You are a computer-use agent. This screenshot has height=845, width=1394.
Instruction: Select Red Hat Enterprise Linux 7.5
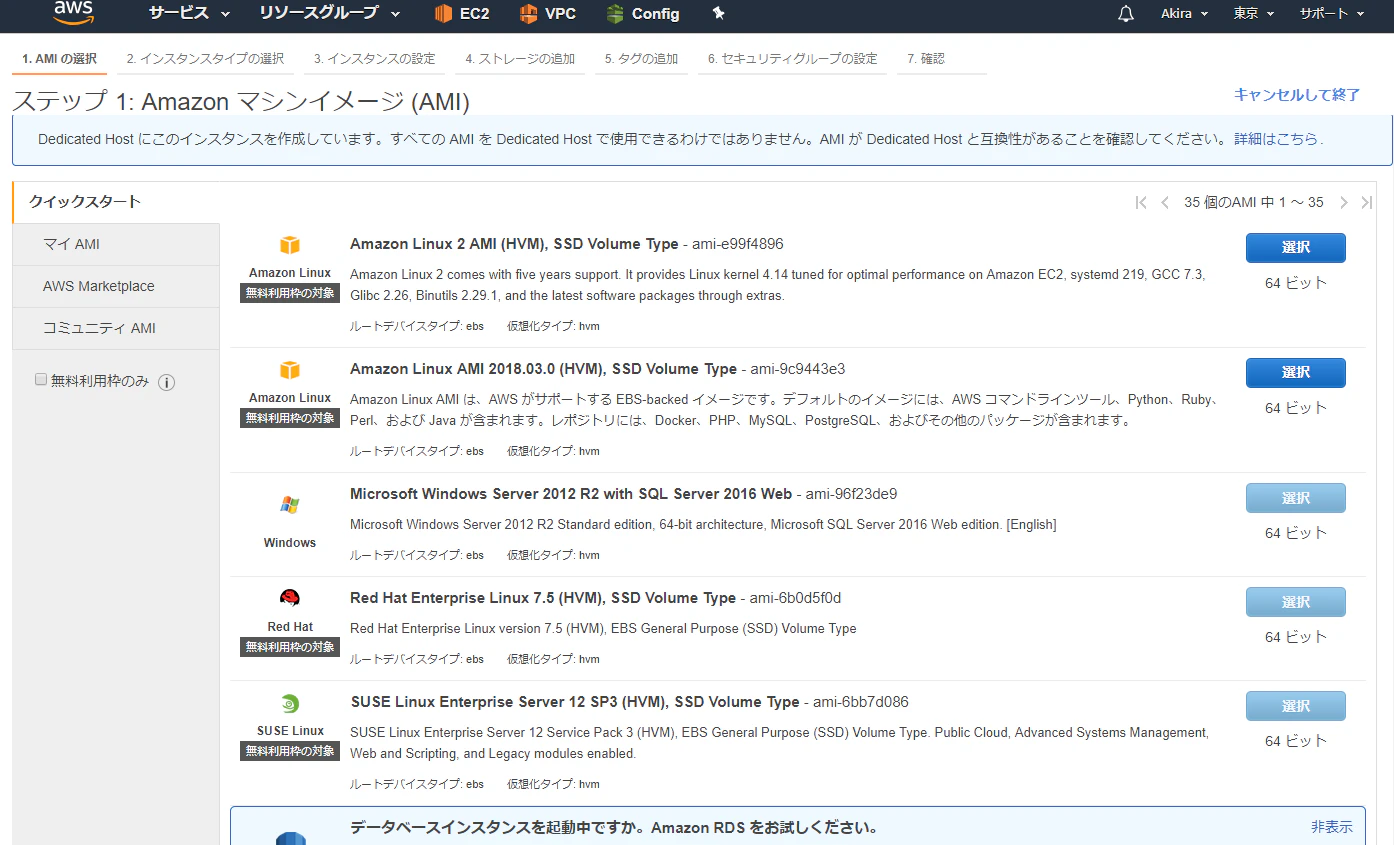coord(1295,602)
